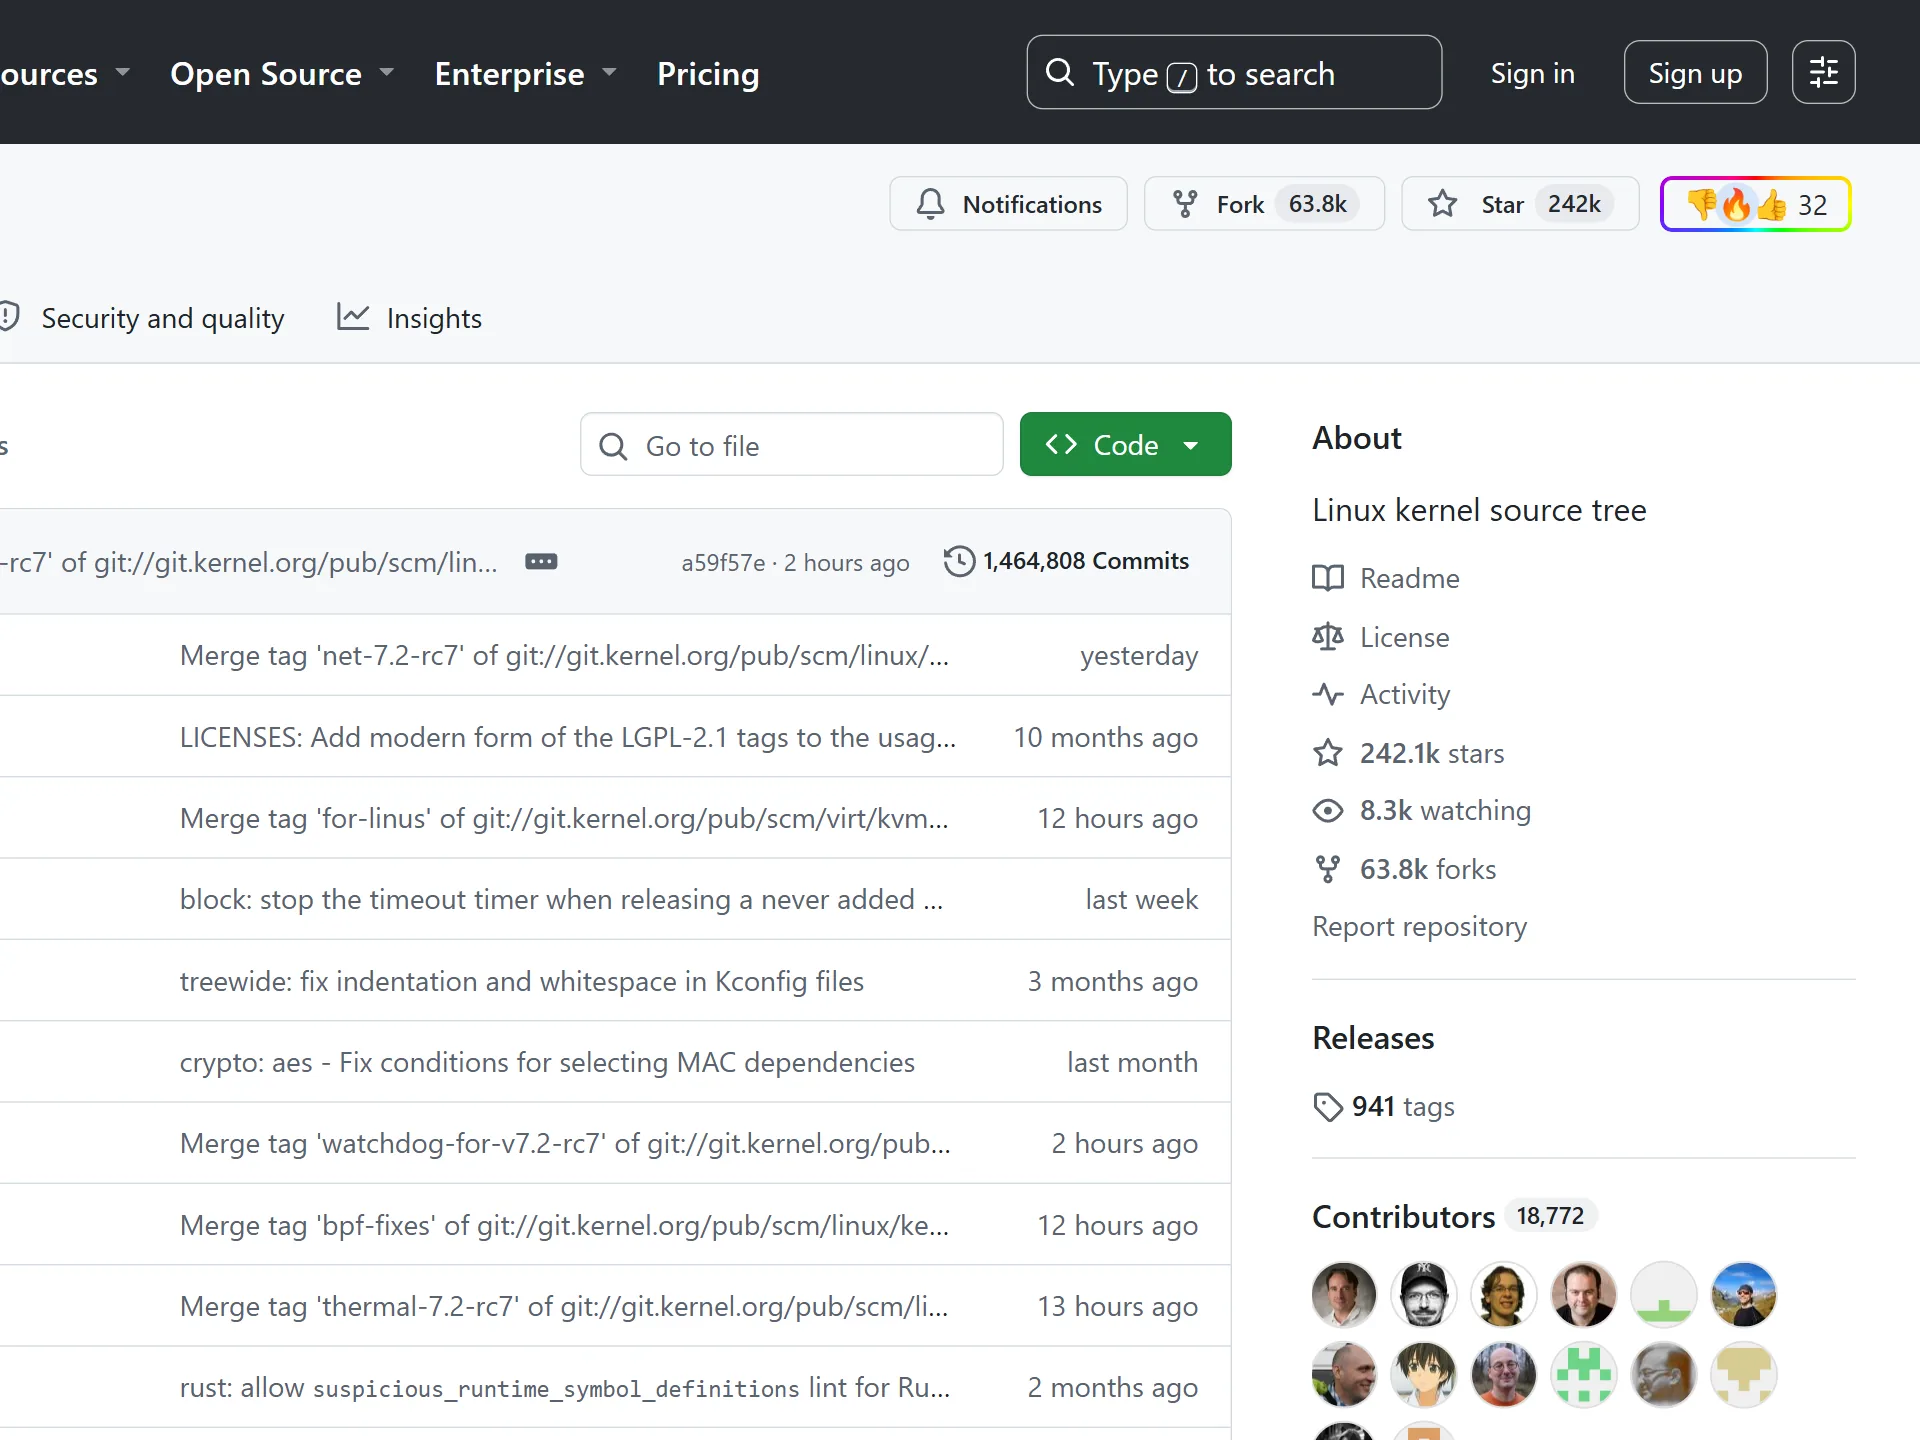Open first contributor avatar in top row

(1344, 1294)
